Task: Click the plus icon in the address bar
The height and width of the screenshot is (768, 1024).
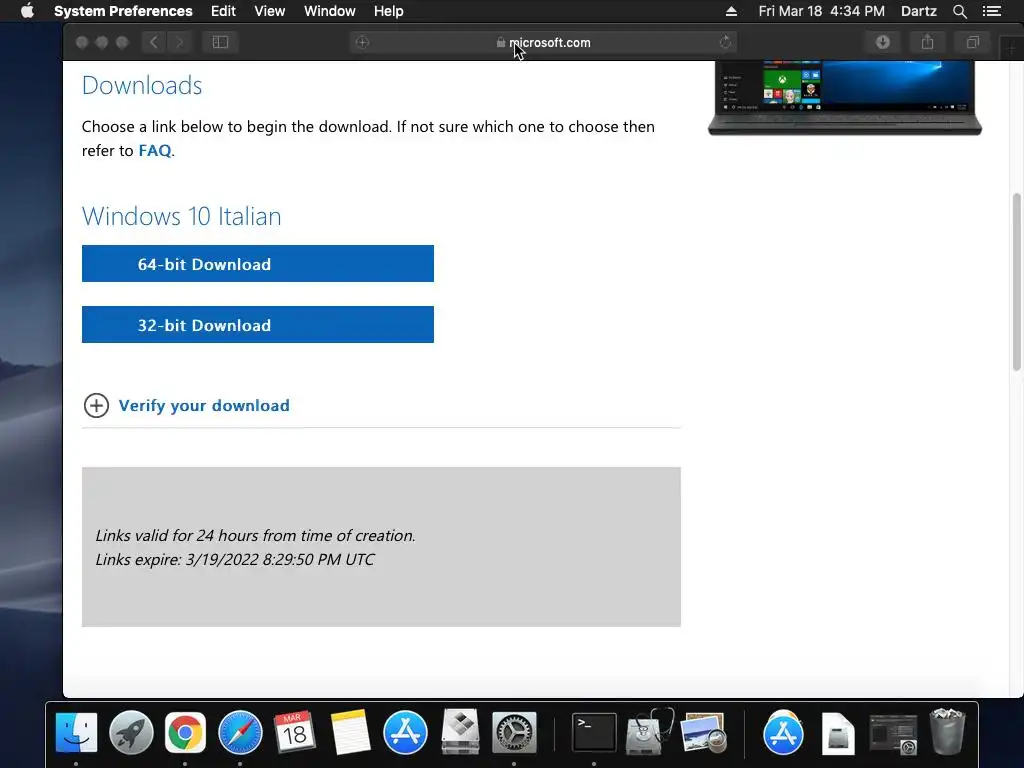Action: pyautogui.click(x=362, y=42)
